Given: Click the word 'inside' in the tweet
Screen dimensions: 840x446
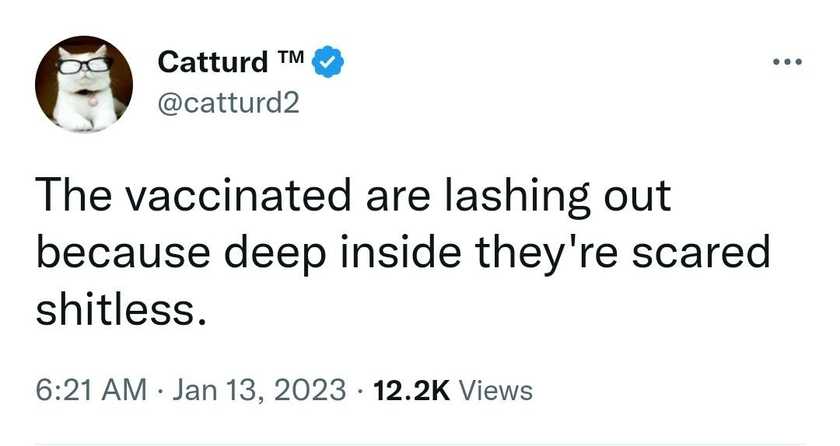Looking at the screenshot, I should click(401, 252).
